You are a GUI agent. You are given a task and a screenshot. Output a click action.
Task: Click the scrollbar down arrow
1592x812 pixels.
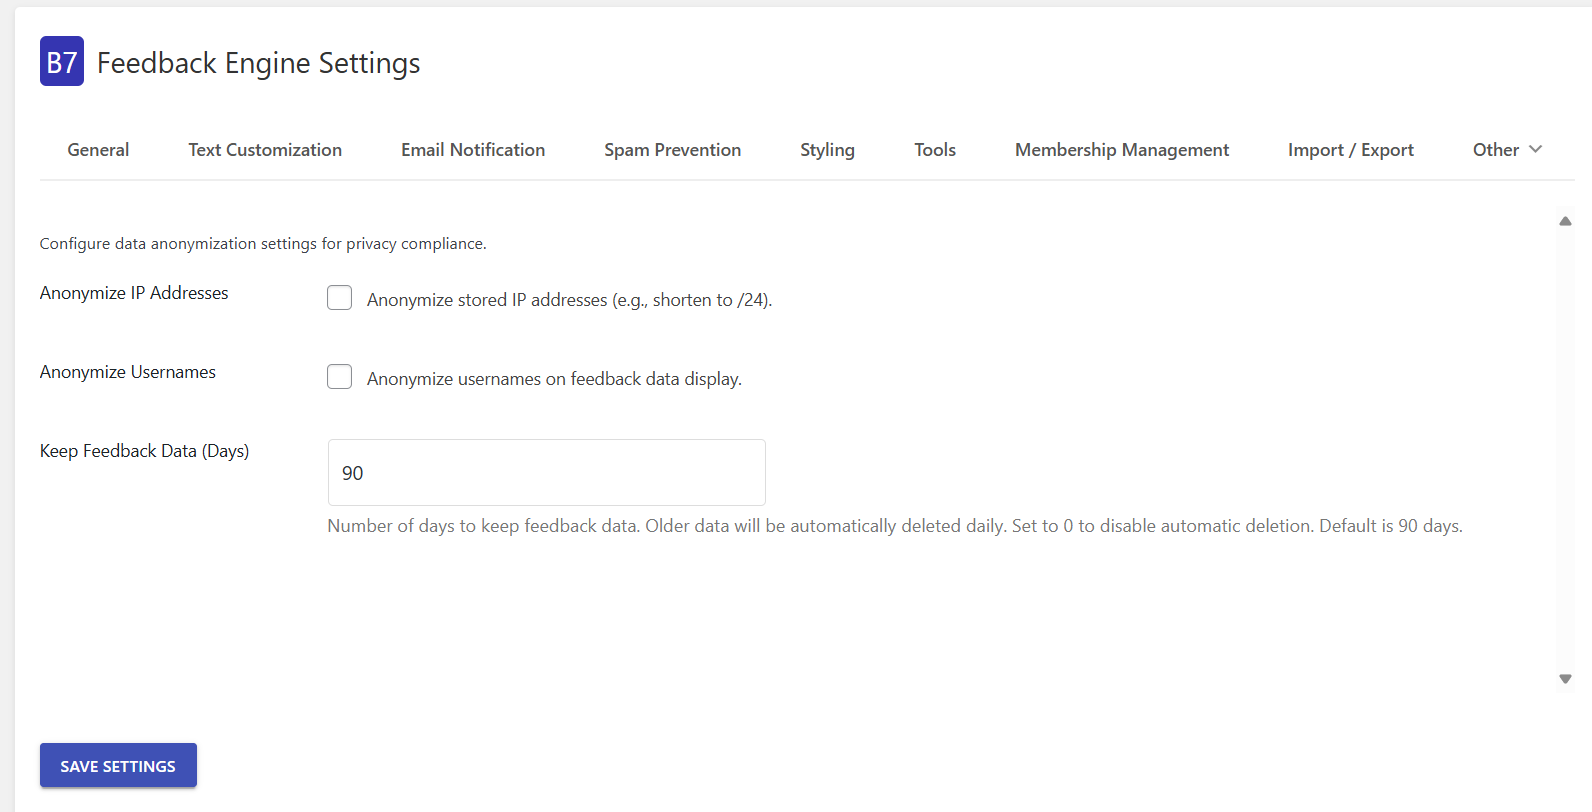point(1565,679)
